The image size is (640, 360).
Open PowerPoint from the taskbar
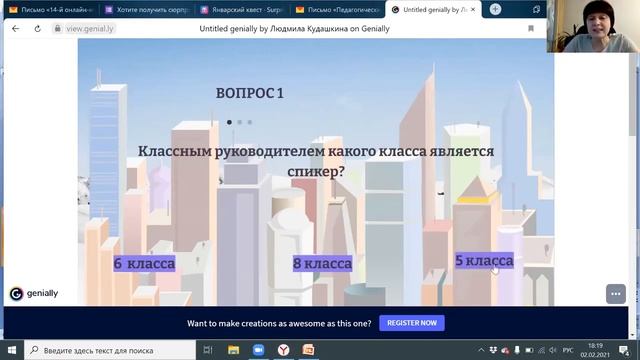(308, 350)
